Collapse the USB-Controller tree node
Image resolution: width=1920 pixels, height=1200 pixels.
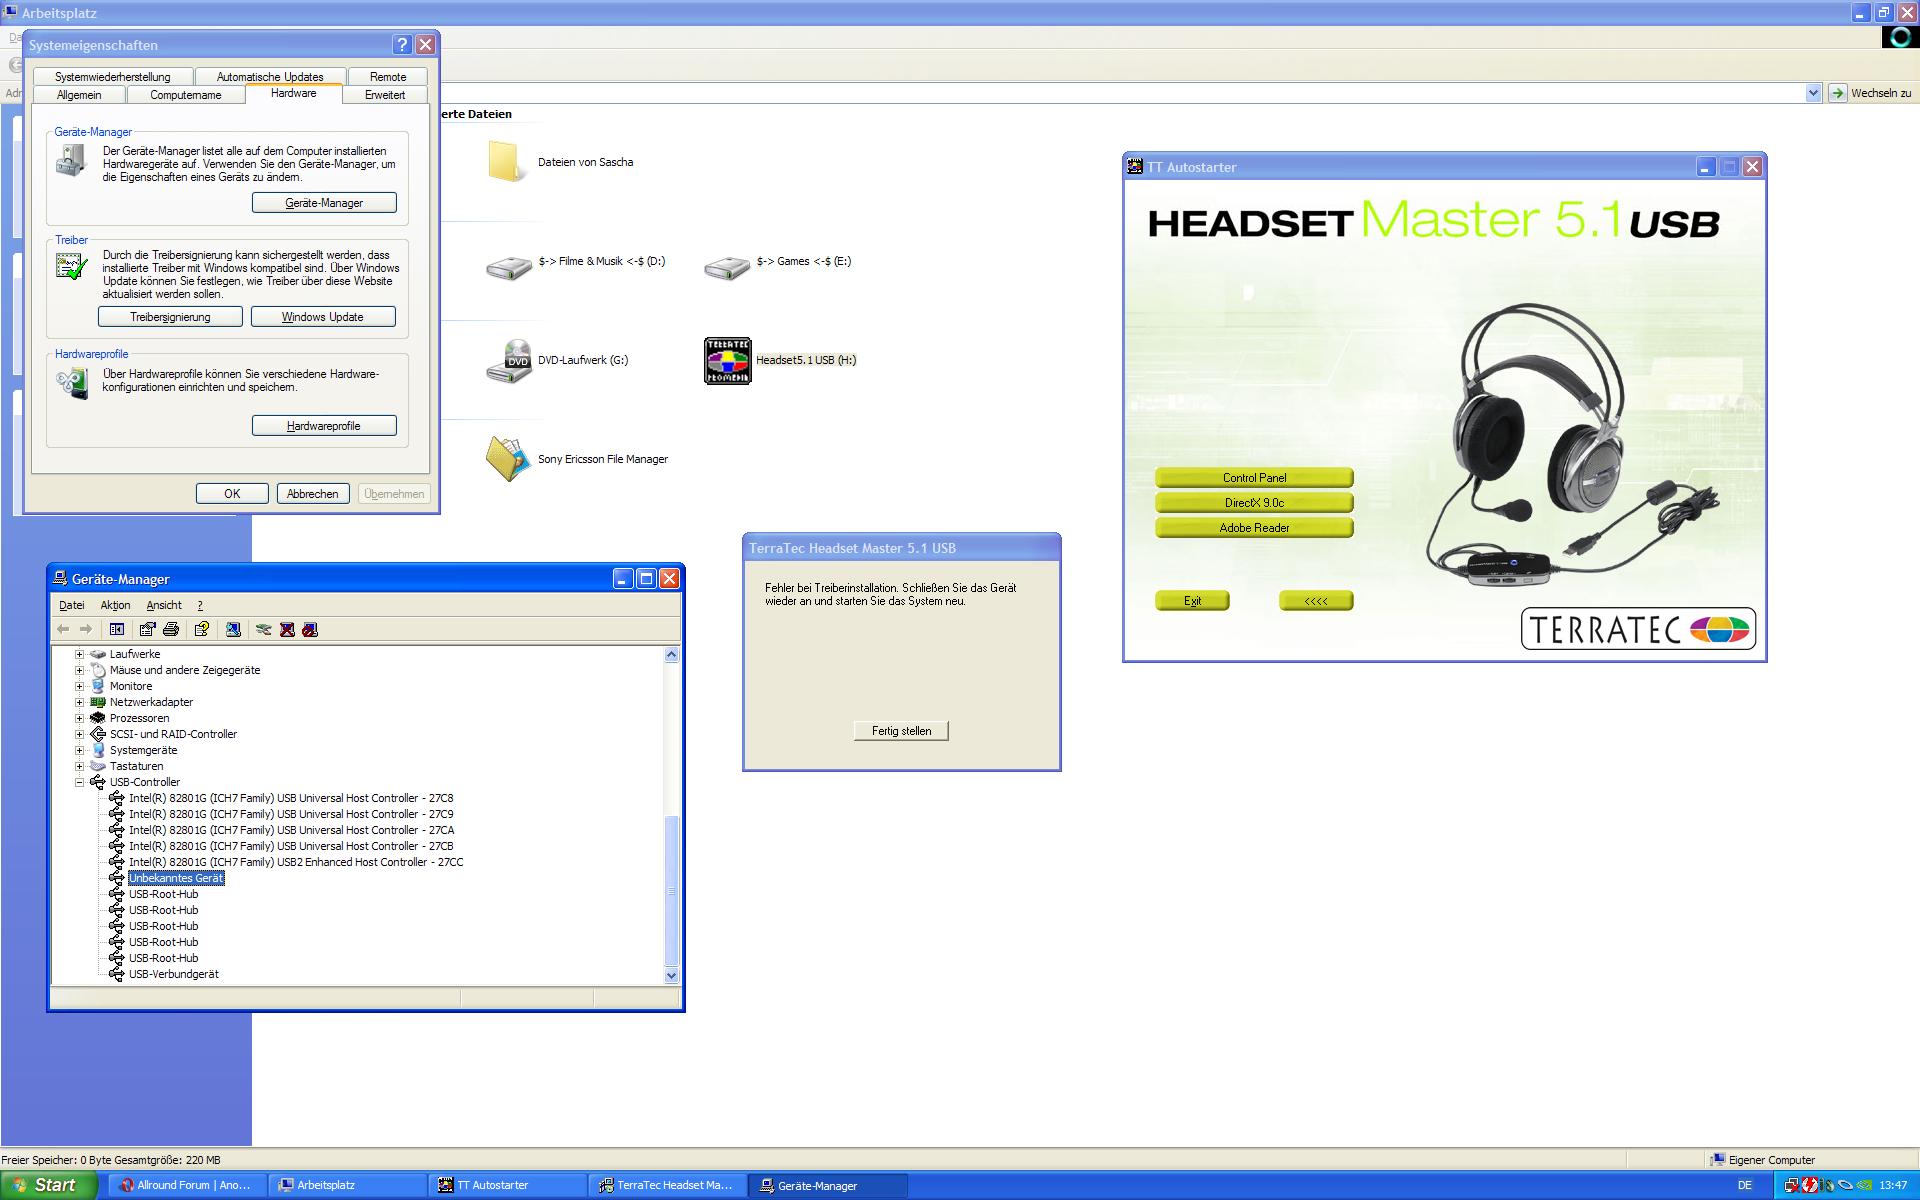click(x=79, y=782)
